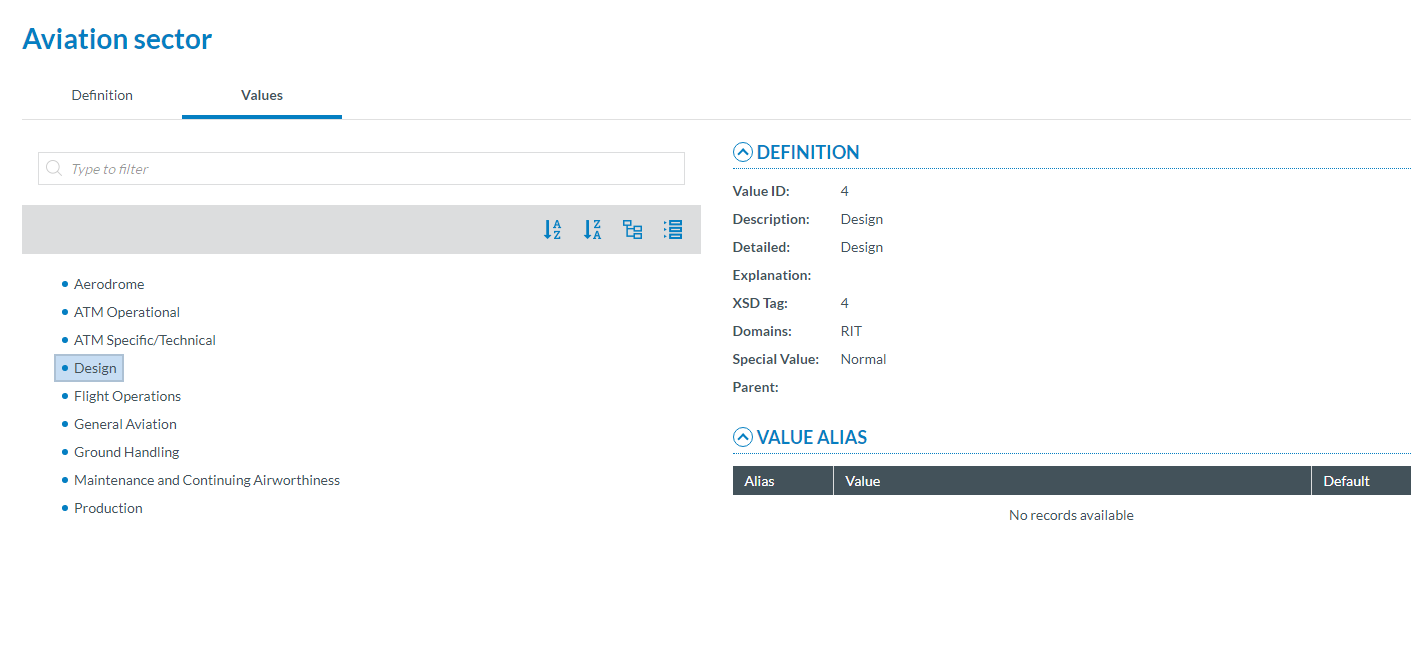The width and height of the screenshot is (1426, 664).
Task: Sort values A to Z ascending
Action: pos(552,230)
